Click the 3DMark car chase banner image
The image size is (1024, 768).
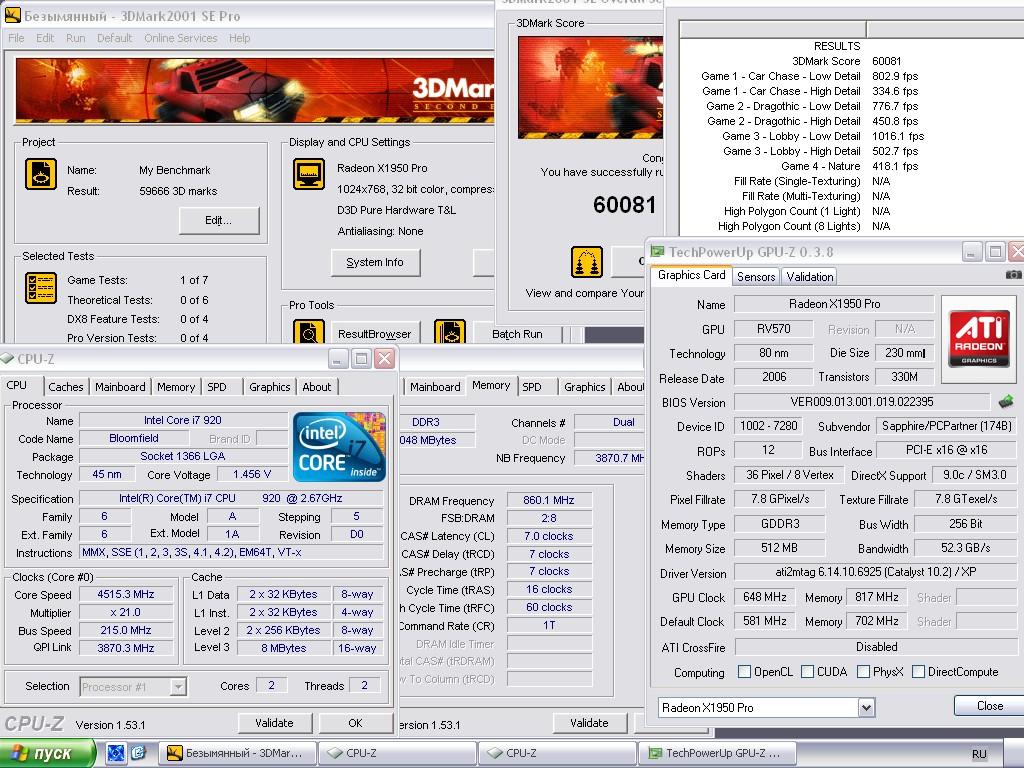click(255, 91)
